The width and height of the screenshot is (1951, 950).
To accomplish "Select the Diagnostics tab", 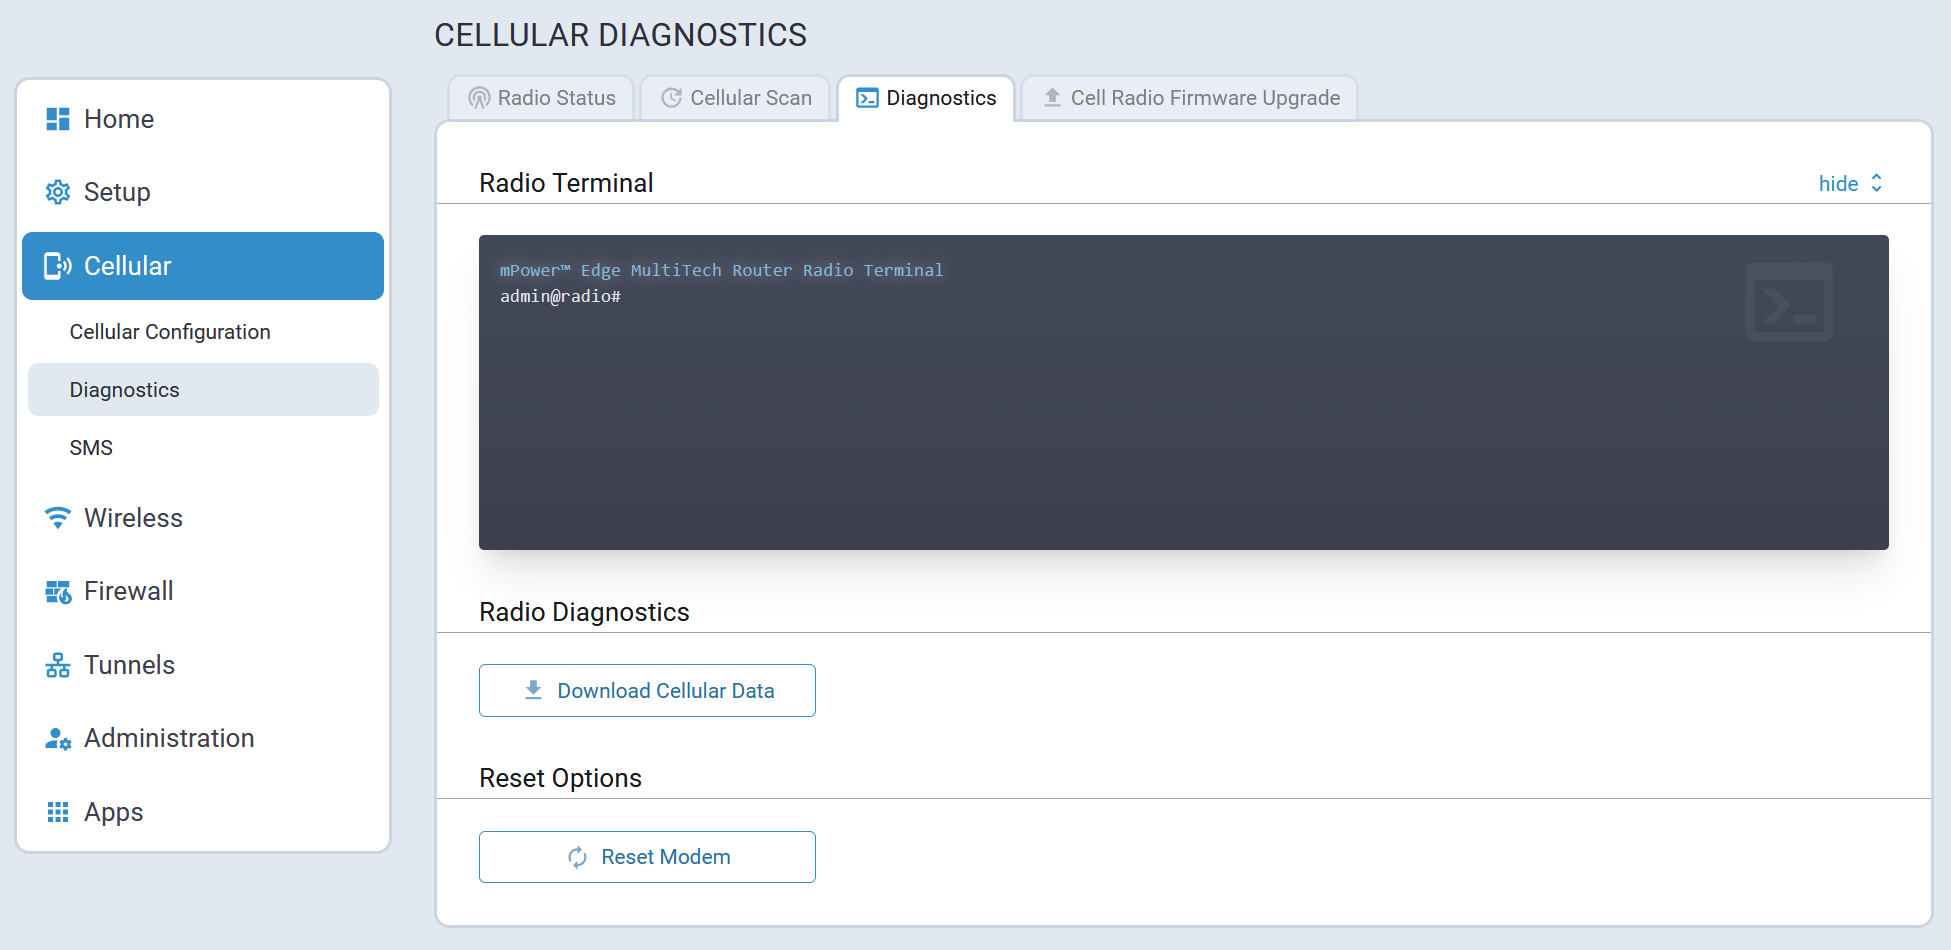I will [926, 98].
